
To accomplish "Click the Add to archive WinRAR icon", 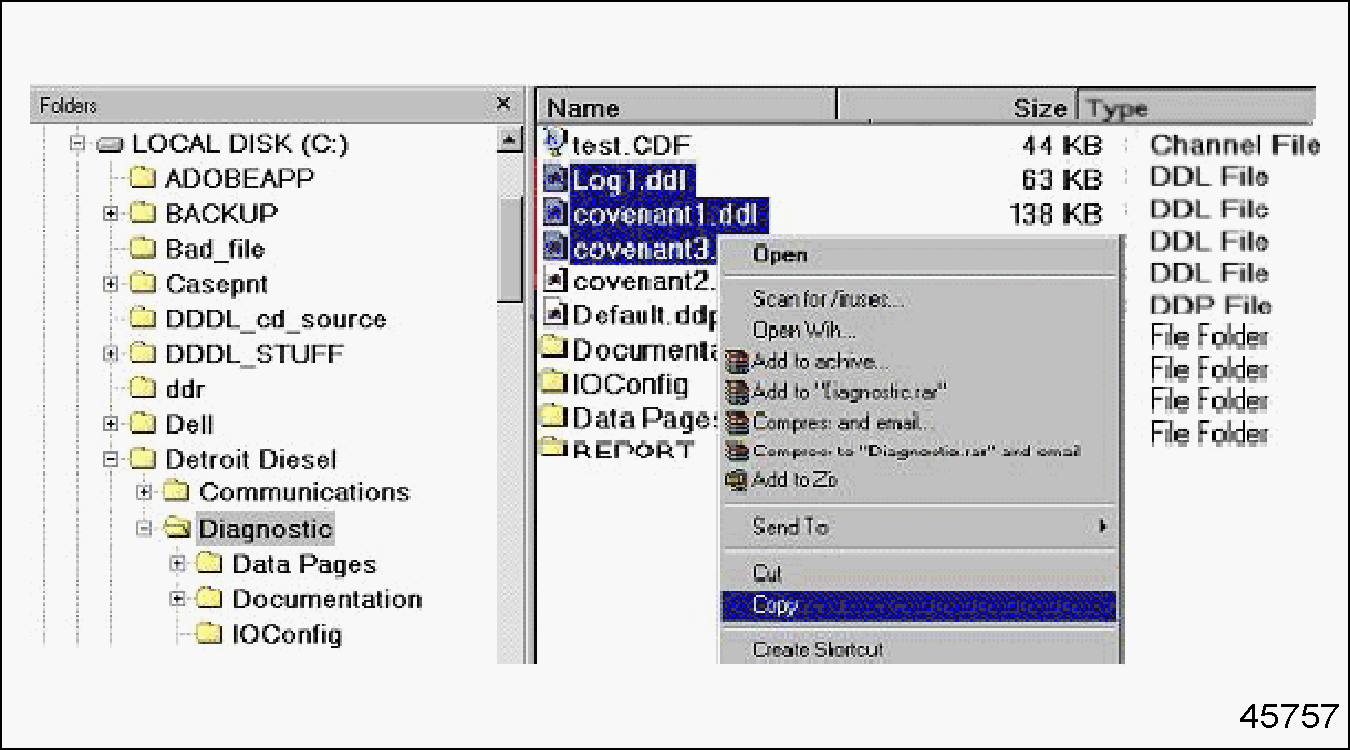I will pos(737,362).
